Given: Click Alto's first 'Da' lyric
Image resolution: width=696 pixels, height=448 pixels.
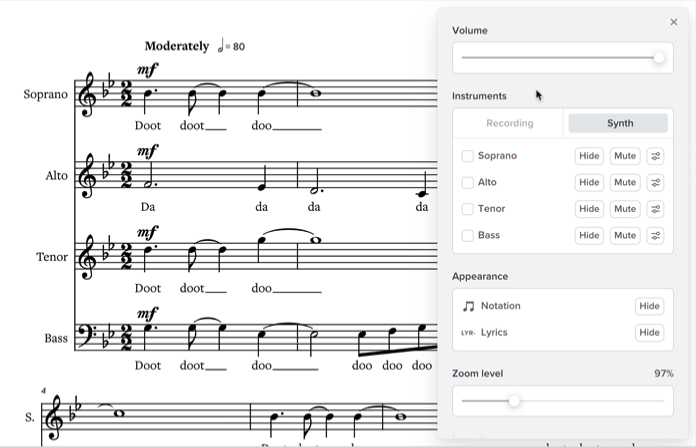Looking at the screenshot, I should 148,207.
